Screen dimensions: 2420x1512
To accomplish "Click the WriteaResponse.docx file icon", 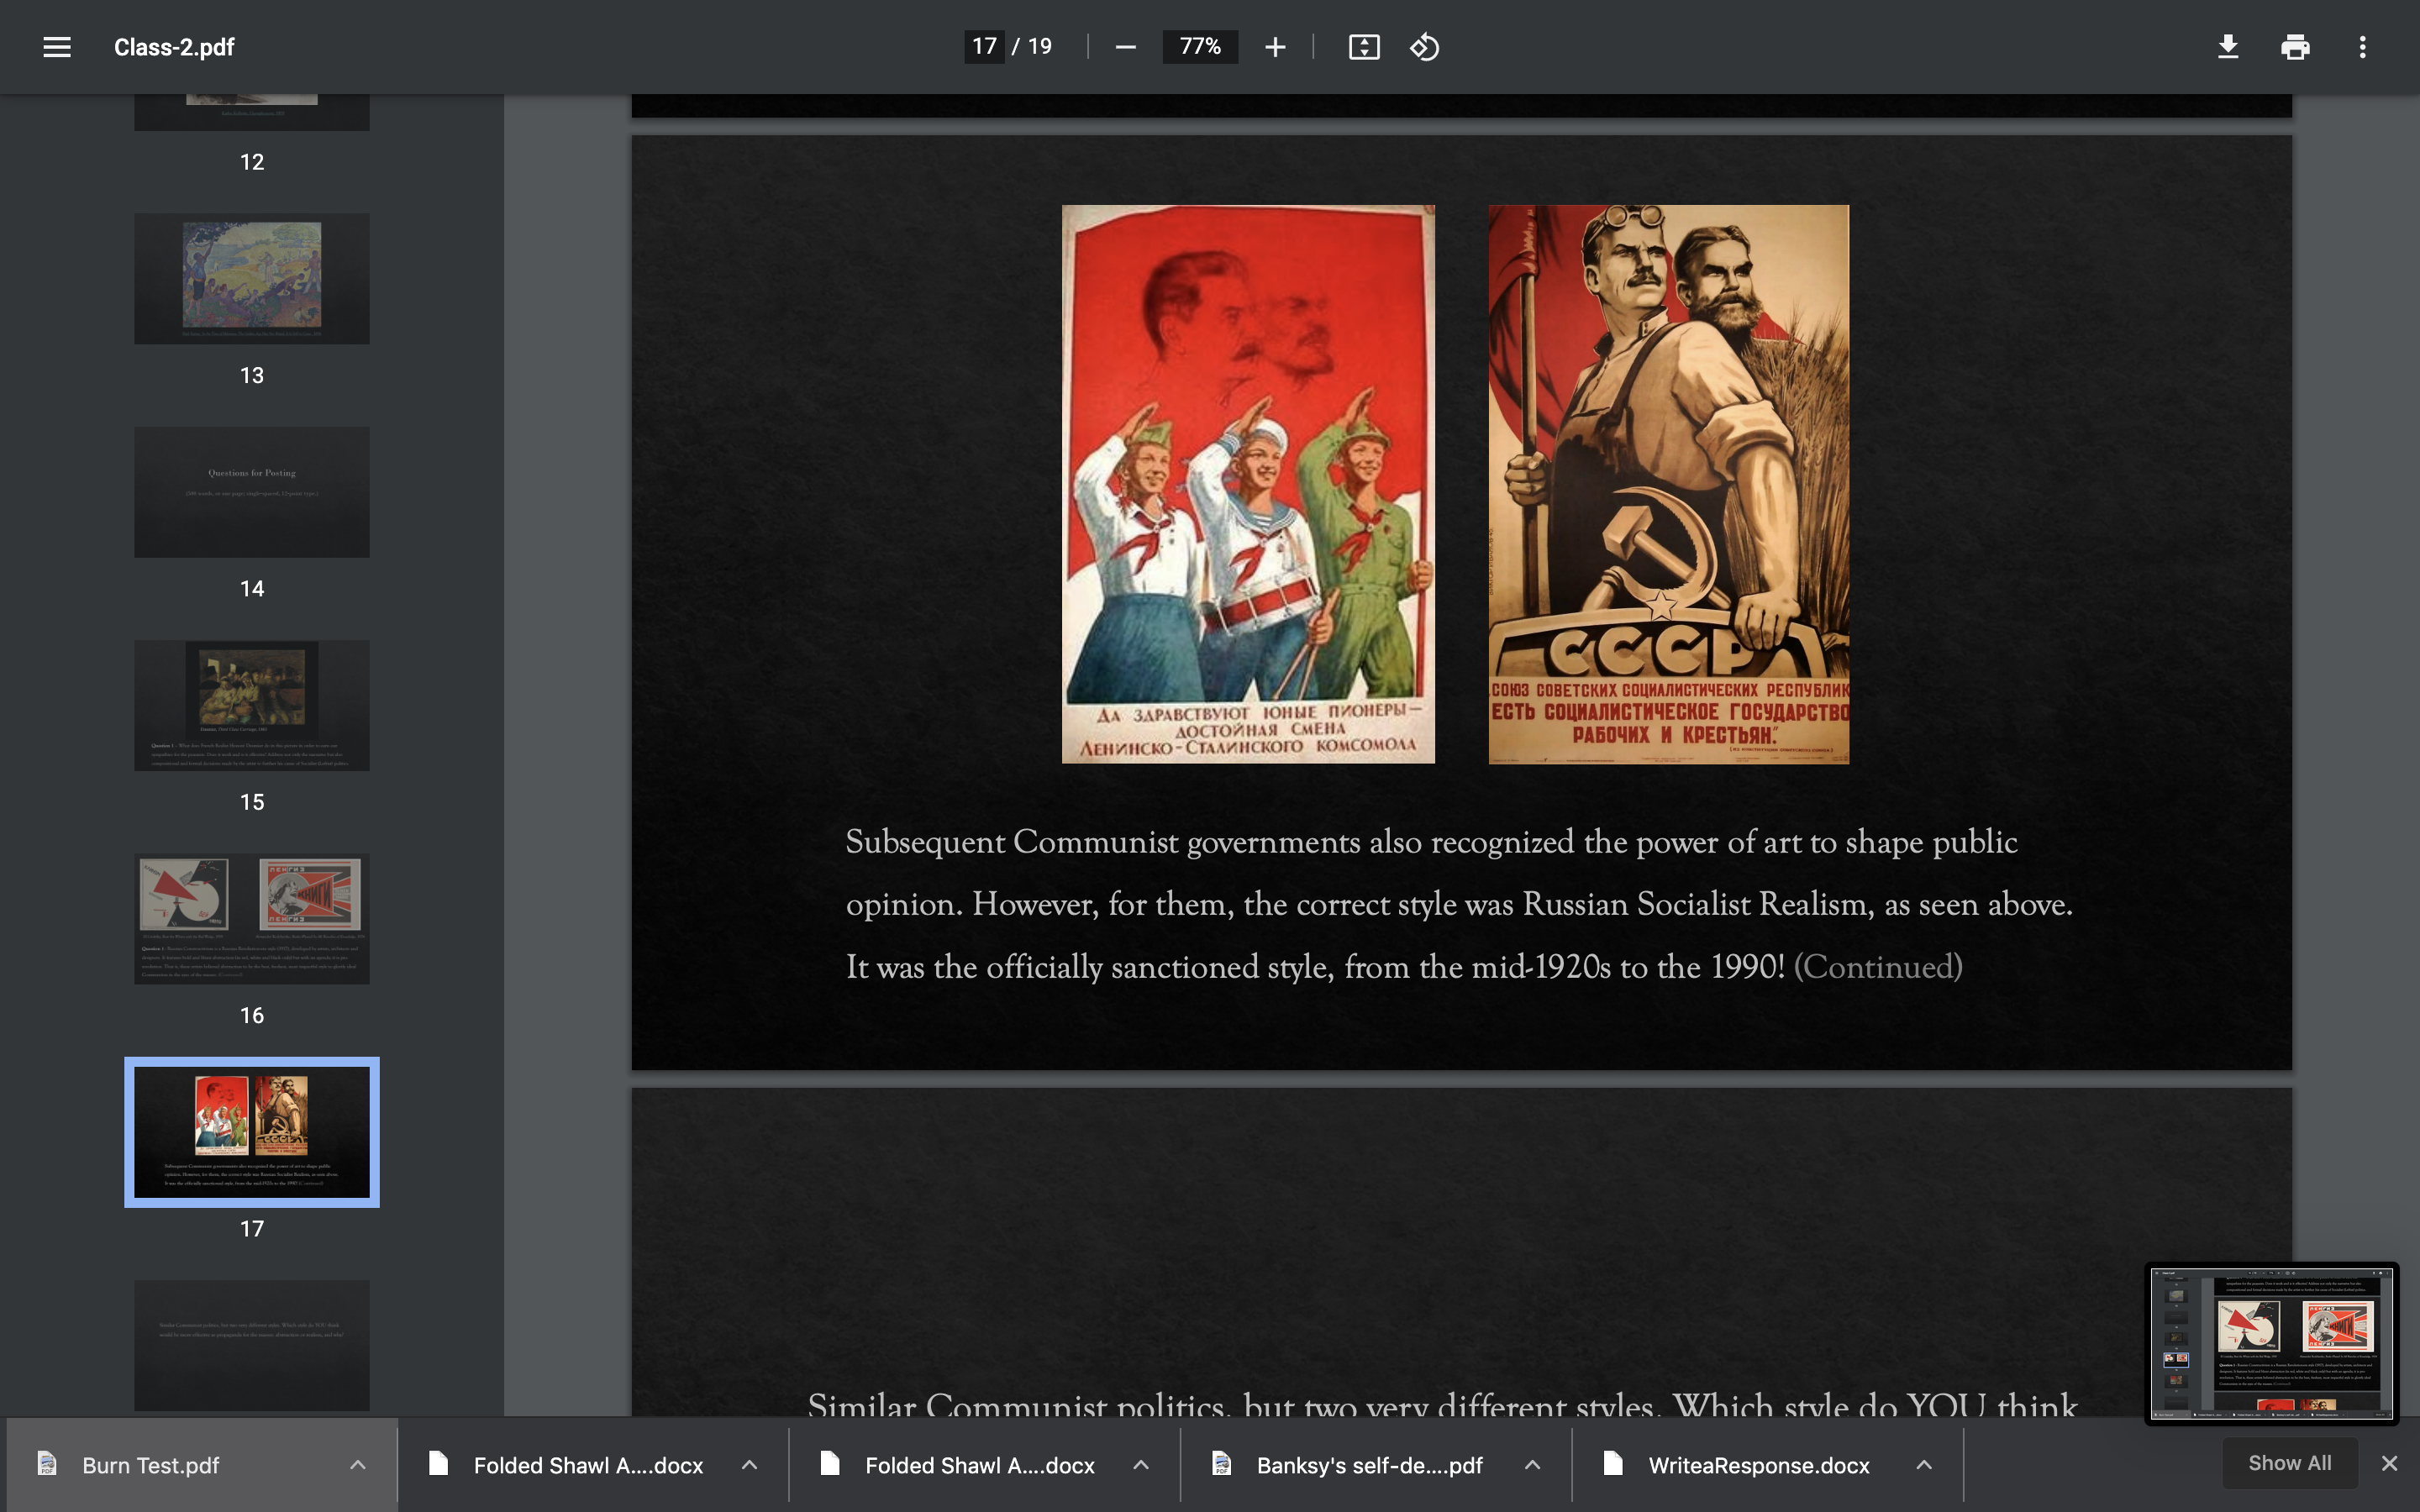I will click(x=1612, y=1464).
